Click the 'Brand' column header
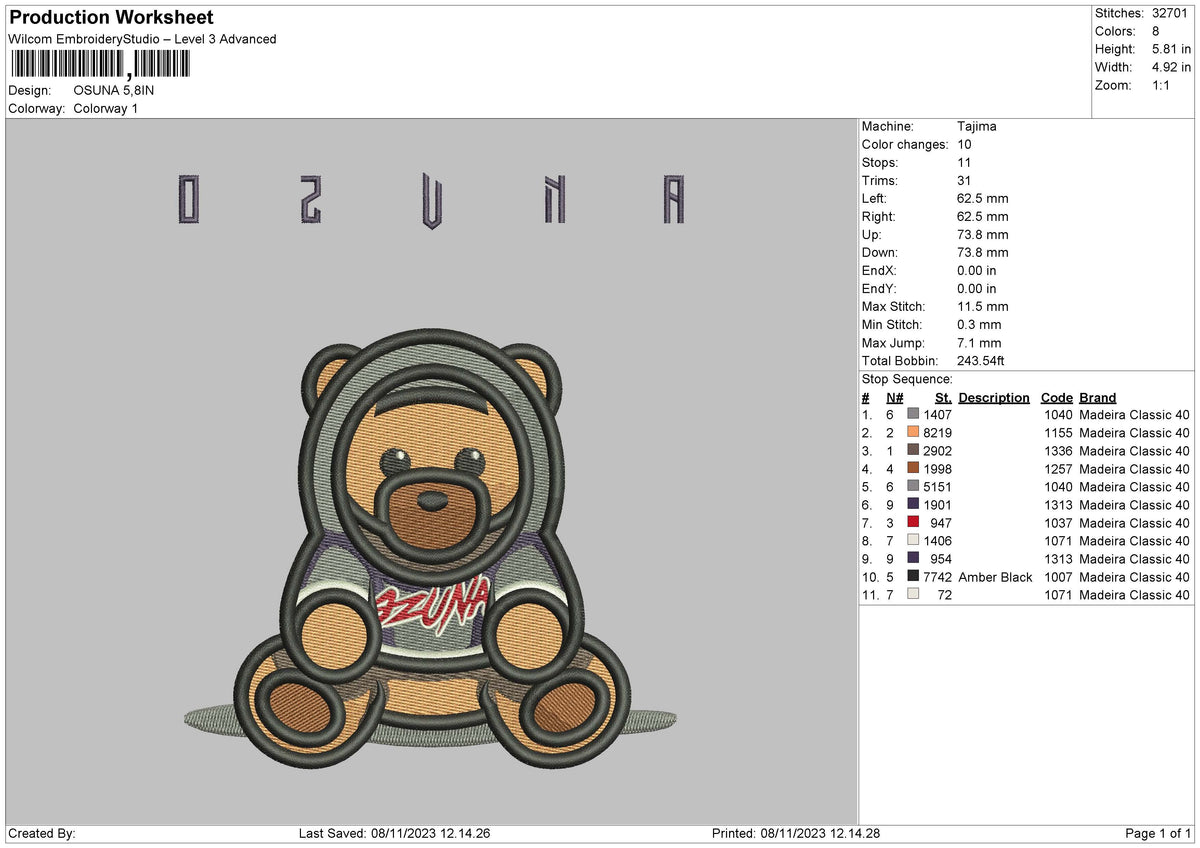 click(1098, 397)
